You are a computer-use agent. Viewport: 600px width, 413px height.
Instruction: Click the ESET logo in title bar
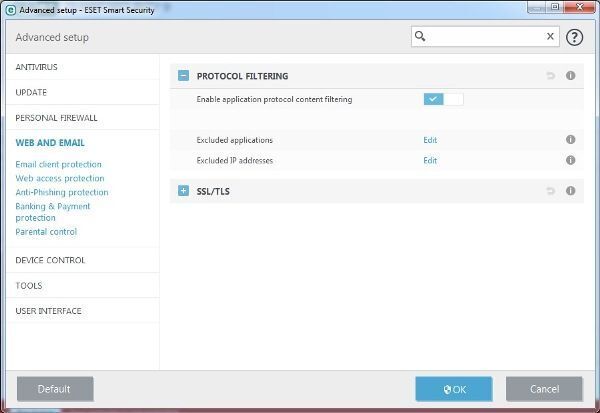[x=11, y=10]
